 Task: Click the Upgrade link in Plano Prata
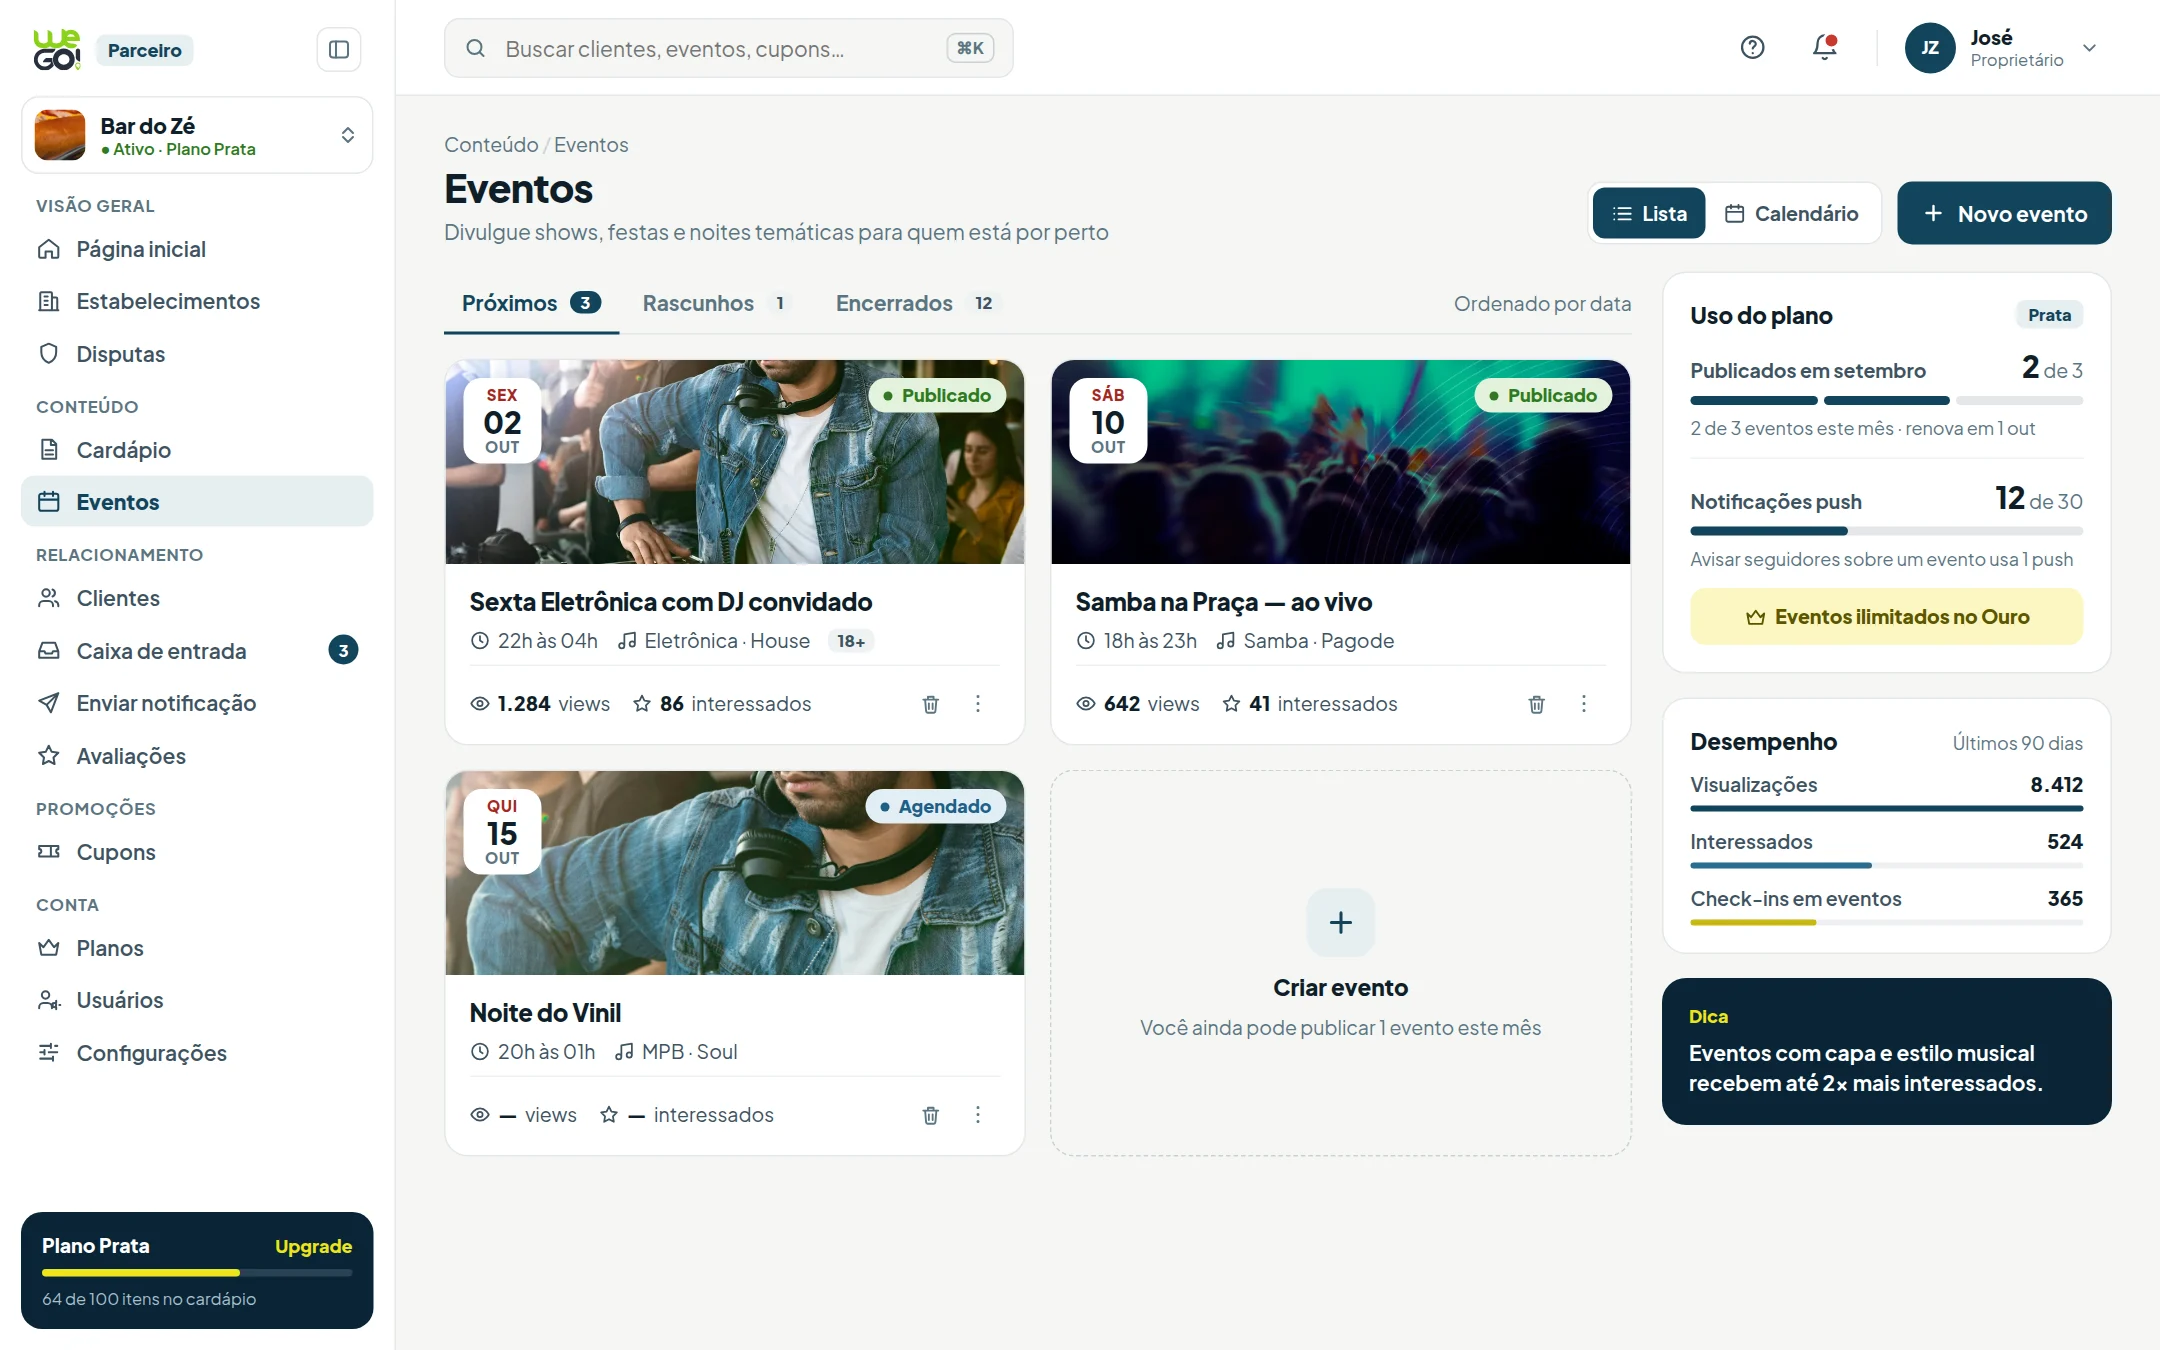313,1246
